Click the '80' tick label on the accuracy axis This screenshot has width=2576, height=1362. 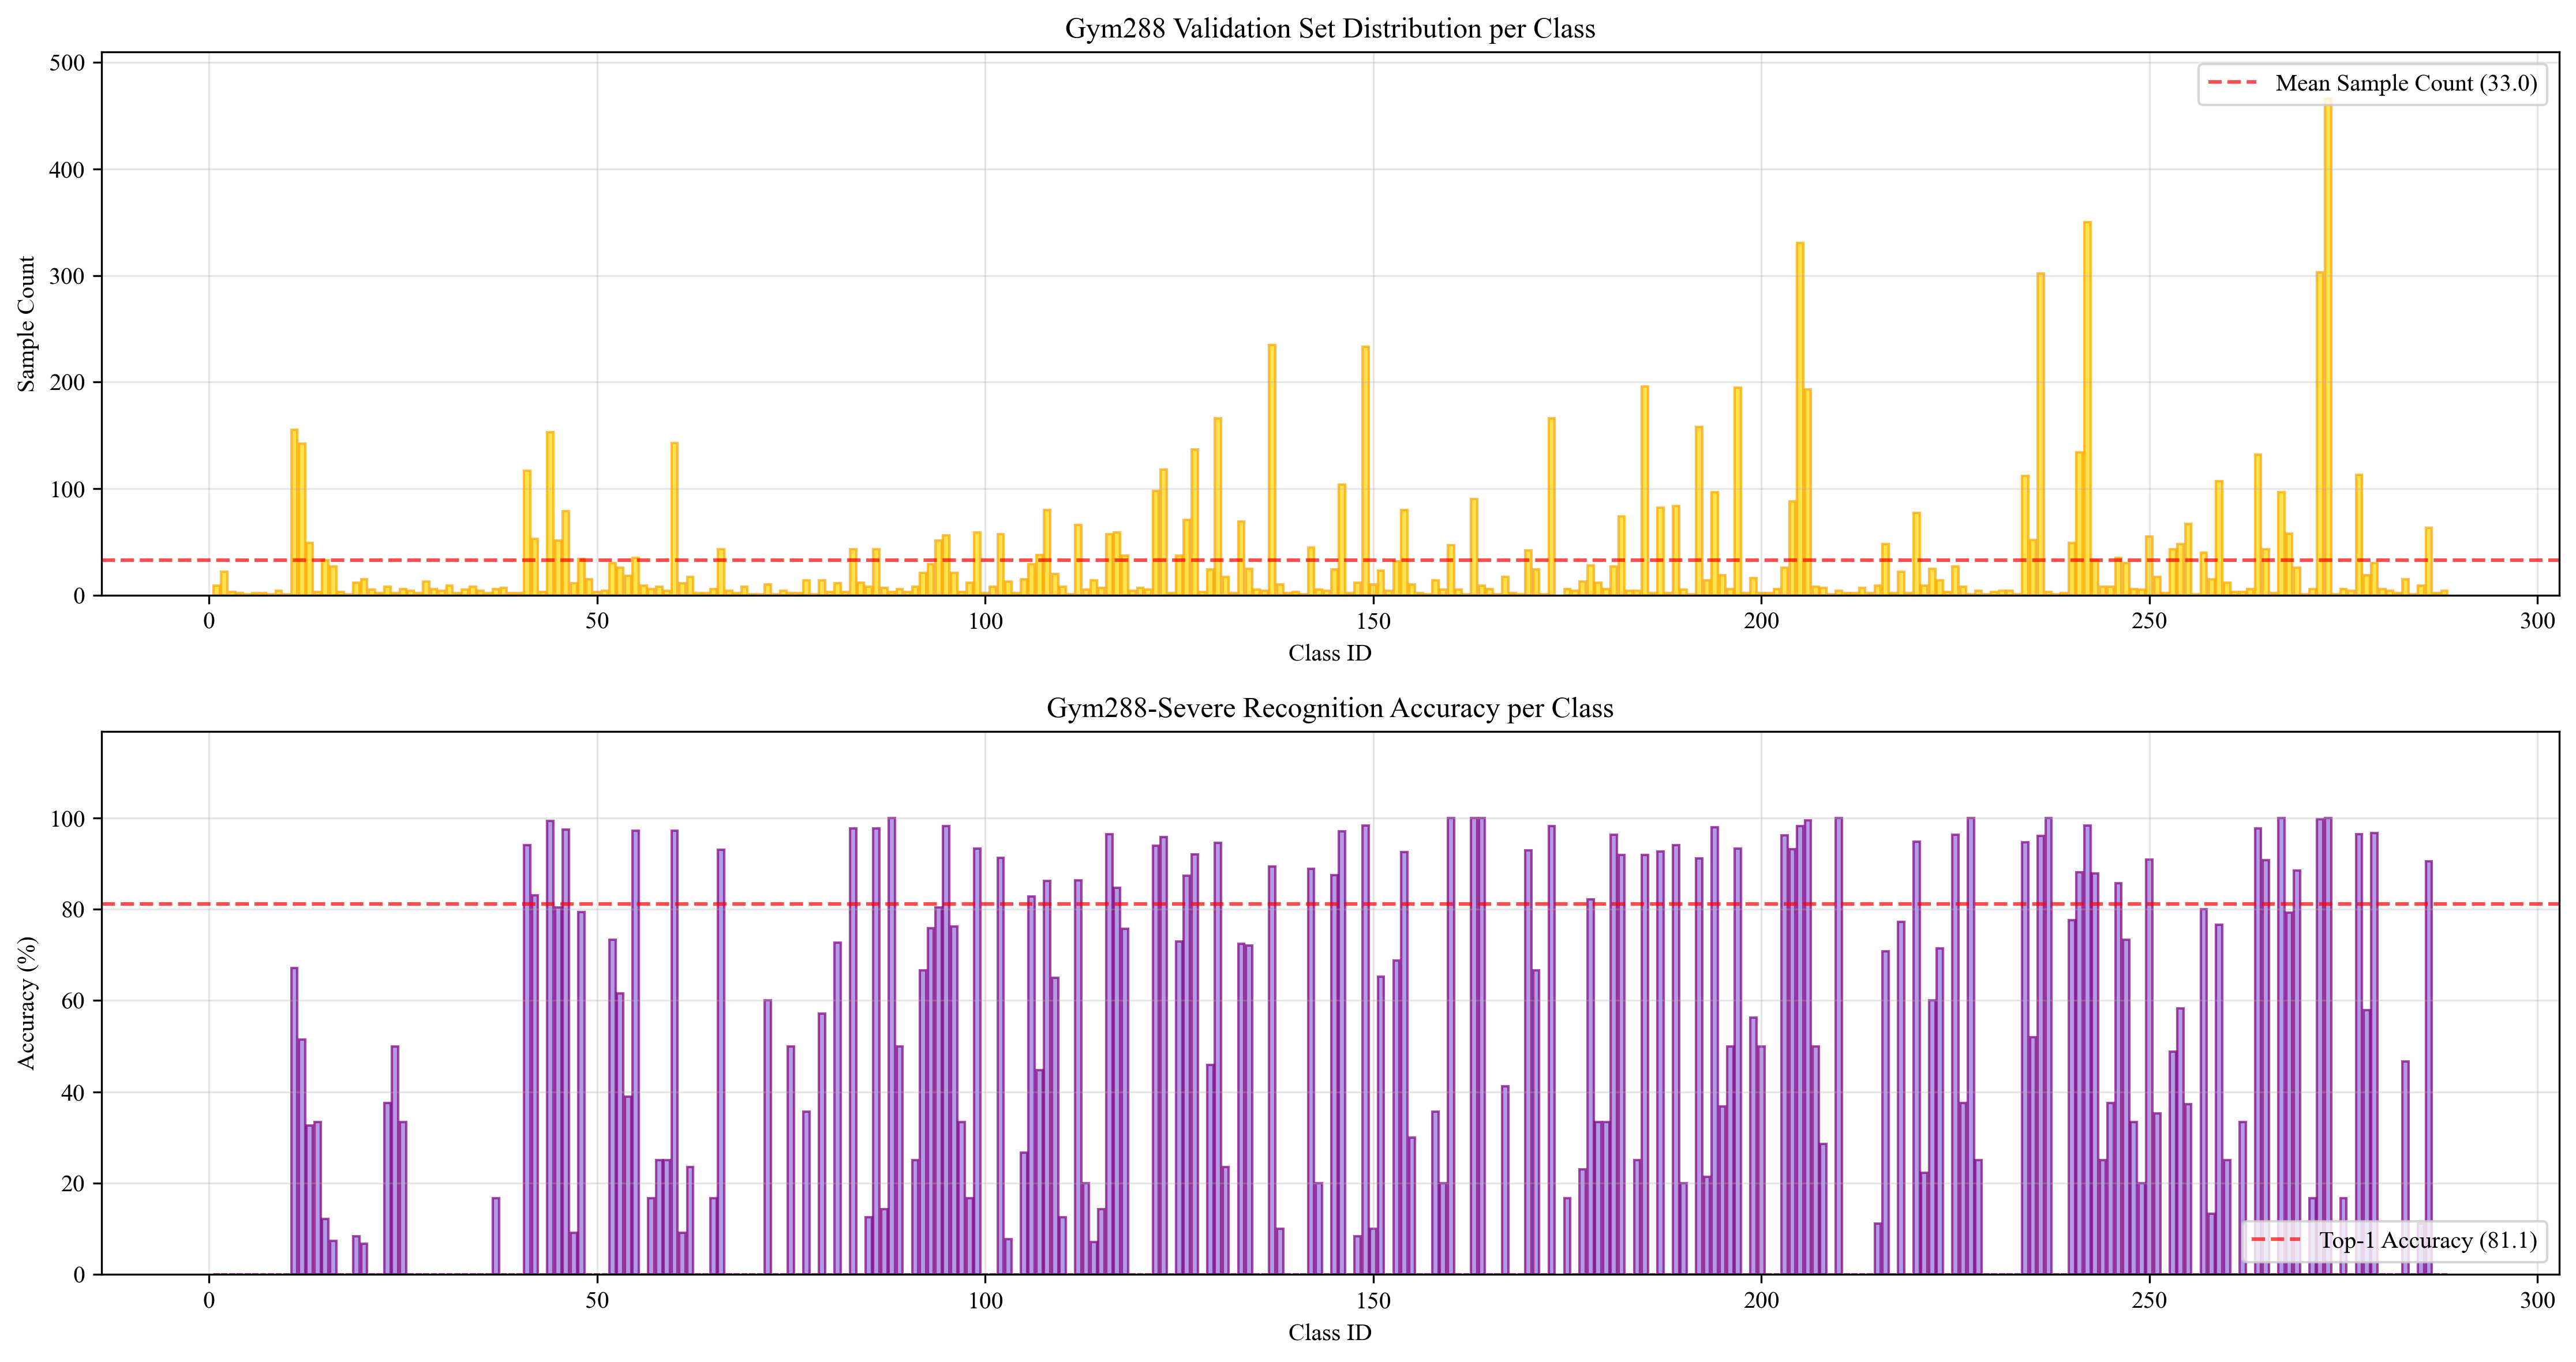coord(73,910)
